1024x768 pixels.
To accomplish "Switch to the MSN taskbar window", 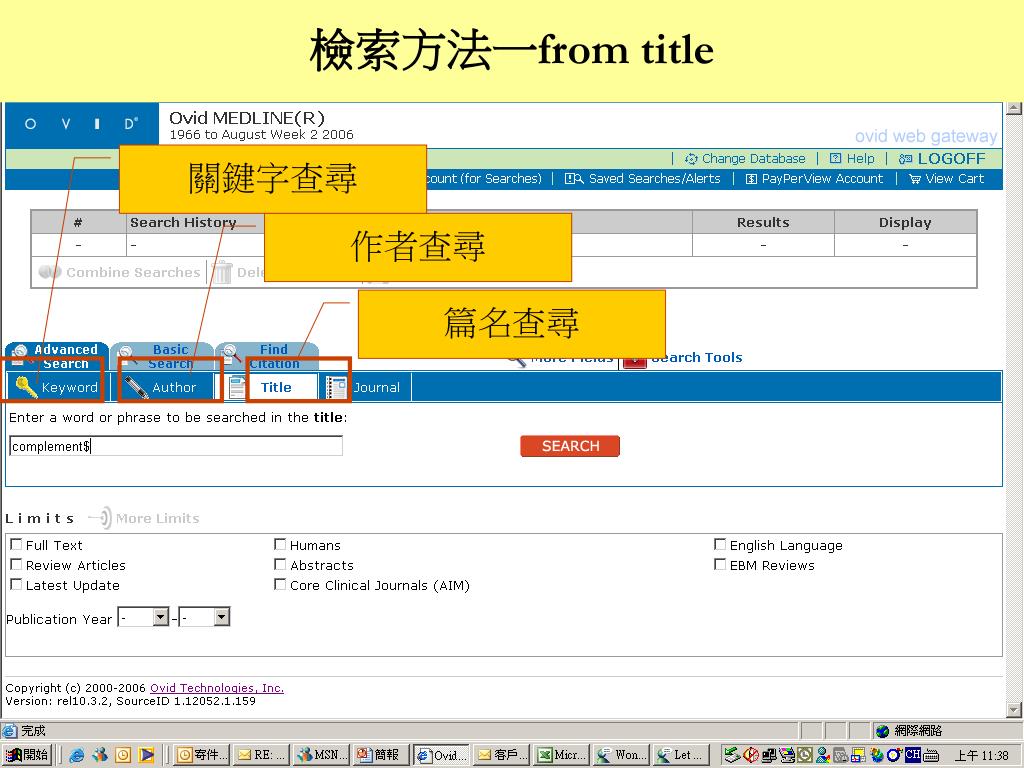I will 321,755.
